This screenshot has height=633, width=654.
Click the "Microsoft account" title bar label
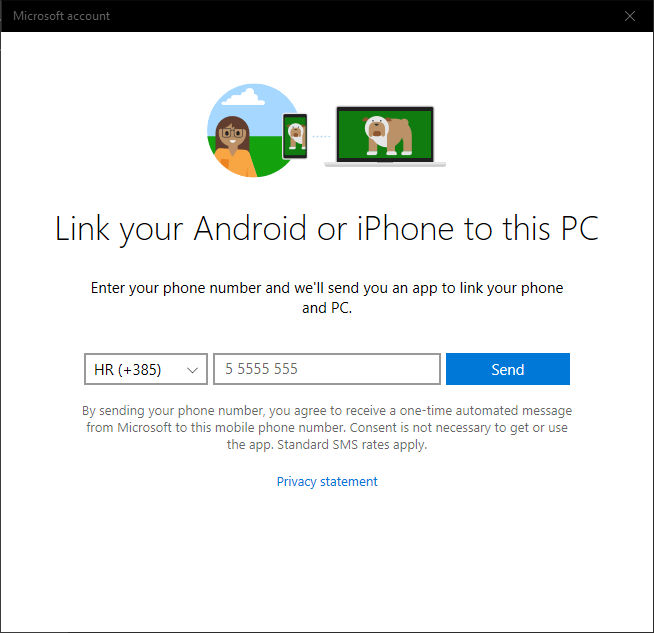[62, 16]
